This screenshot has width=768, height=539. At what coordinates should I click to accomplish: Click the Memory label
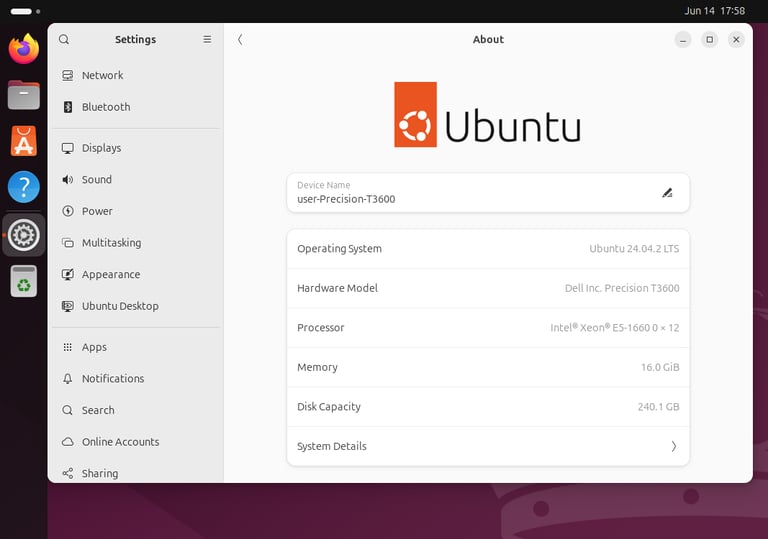[x=317, y=368]
